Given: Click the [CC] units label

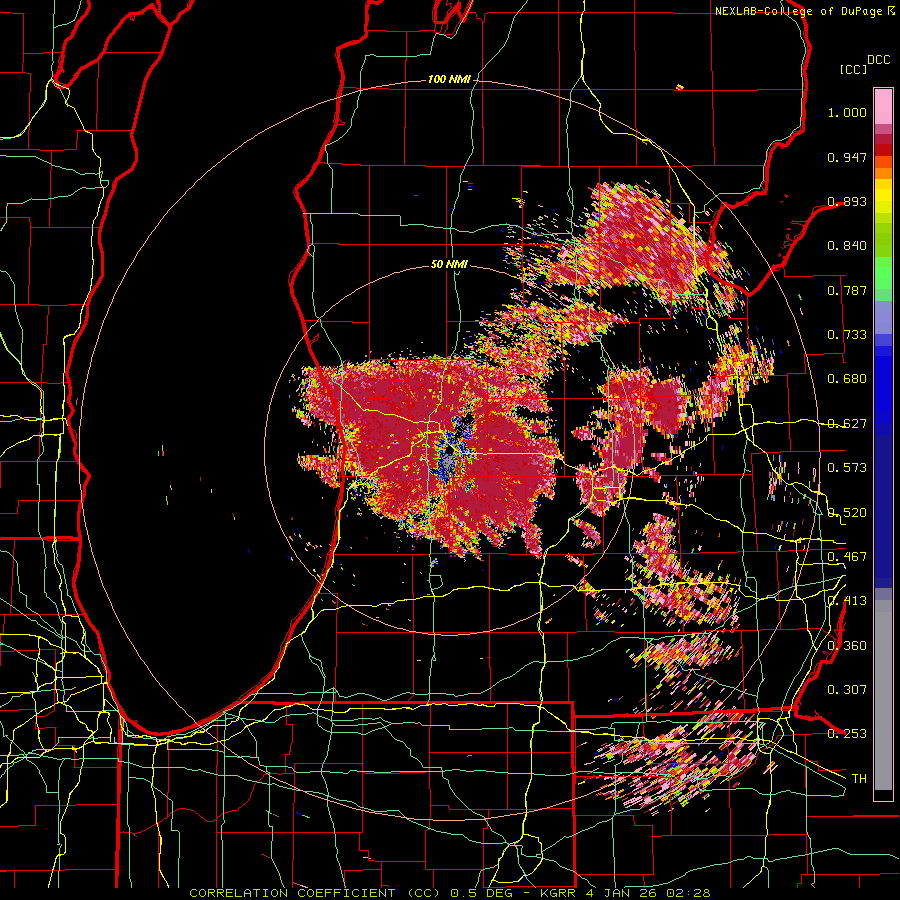Looking at the screenshot, I should pos(854,69).
